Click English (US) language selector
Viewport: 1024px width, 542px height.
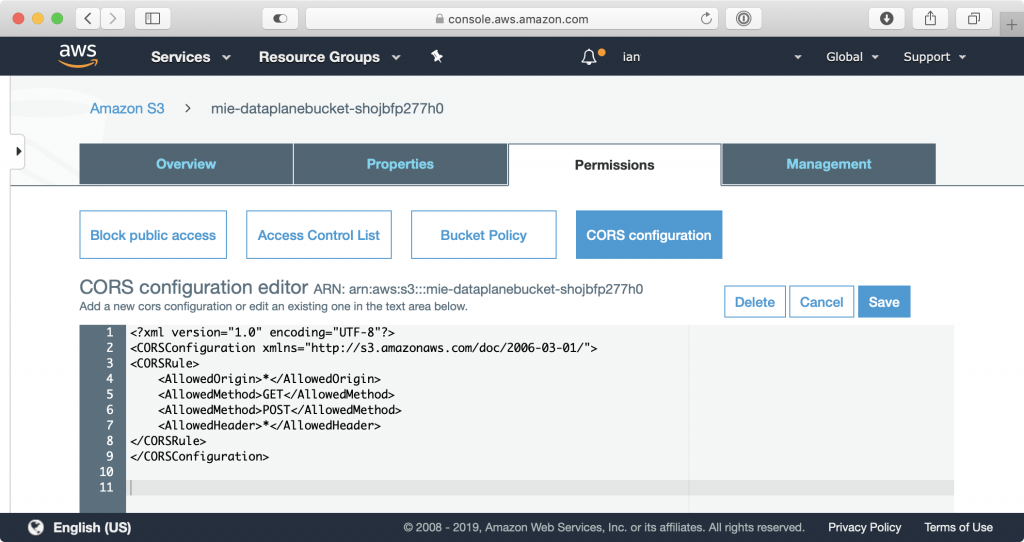(92, 527)
